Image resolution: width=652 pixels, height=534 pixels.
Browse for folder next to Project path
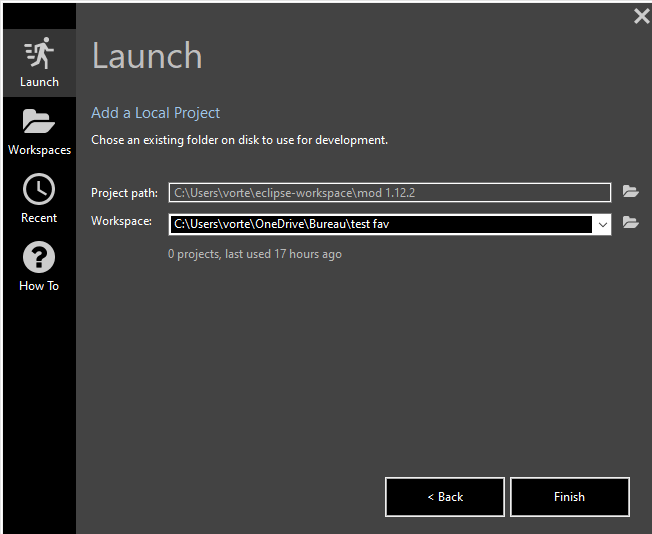coord(630,192)
